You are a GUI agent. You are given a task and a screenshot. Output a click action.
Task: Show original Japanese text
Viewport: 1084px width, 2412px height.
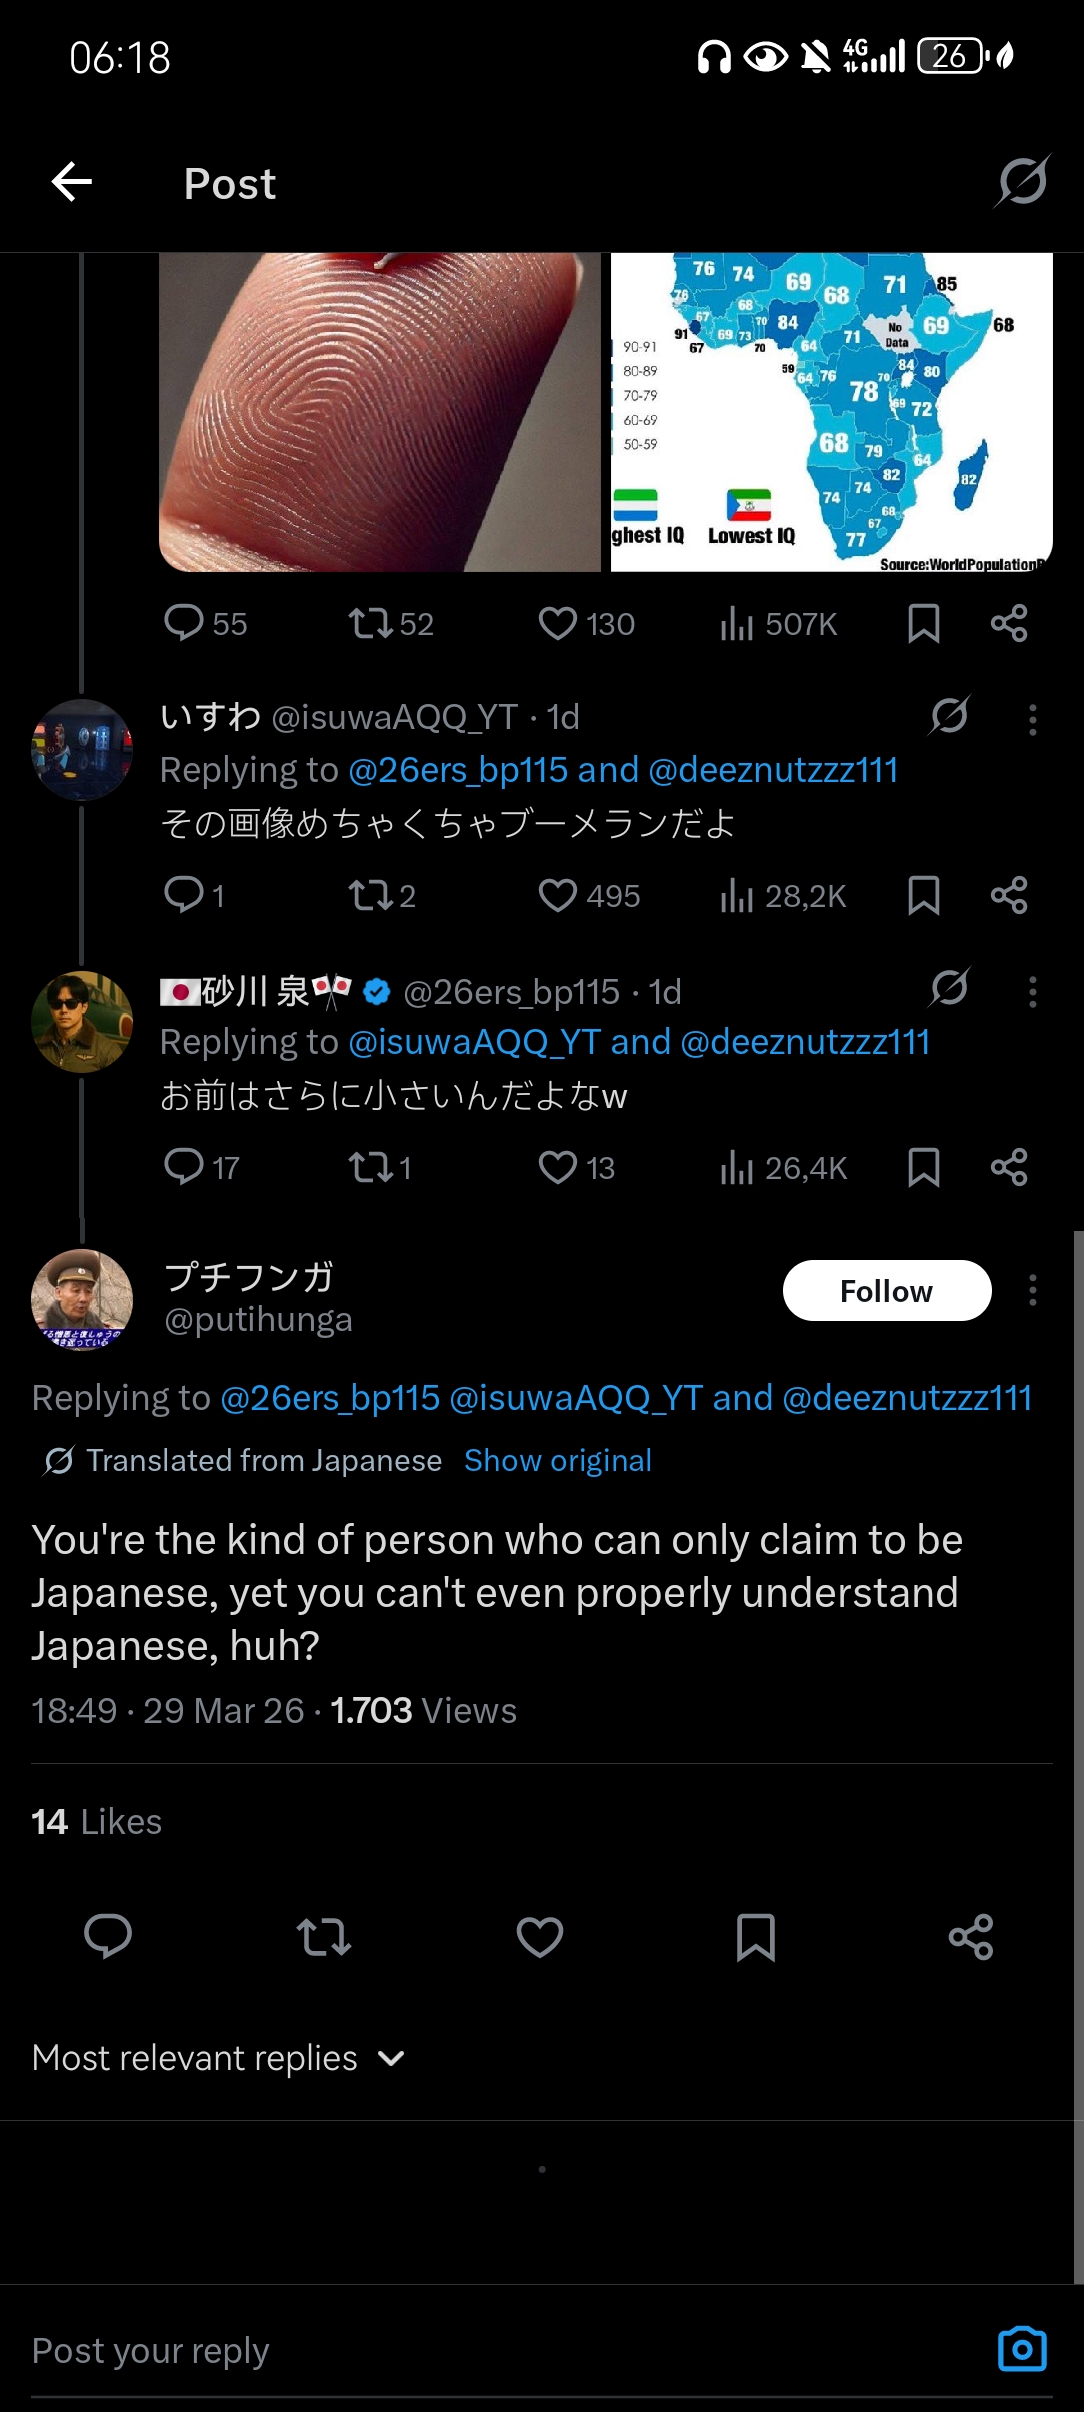(558, 1461)
